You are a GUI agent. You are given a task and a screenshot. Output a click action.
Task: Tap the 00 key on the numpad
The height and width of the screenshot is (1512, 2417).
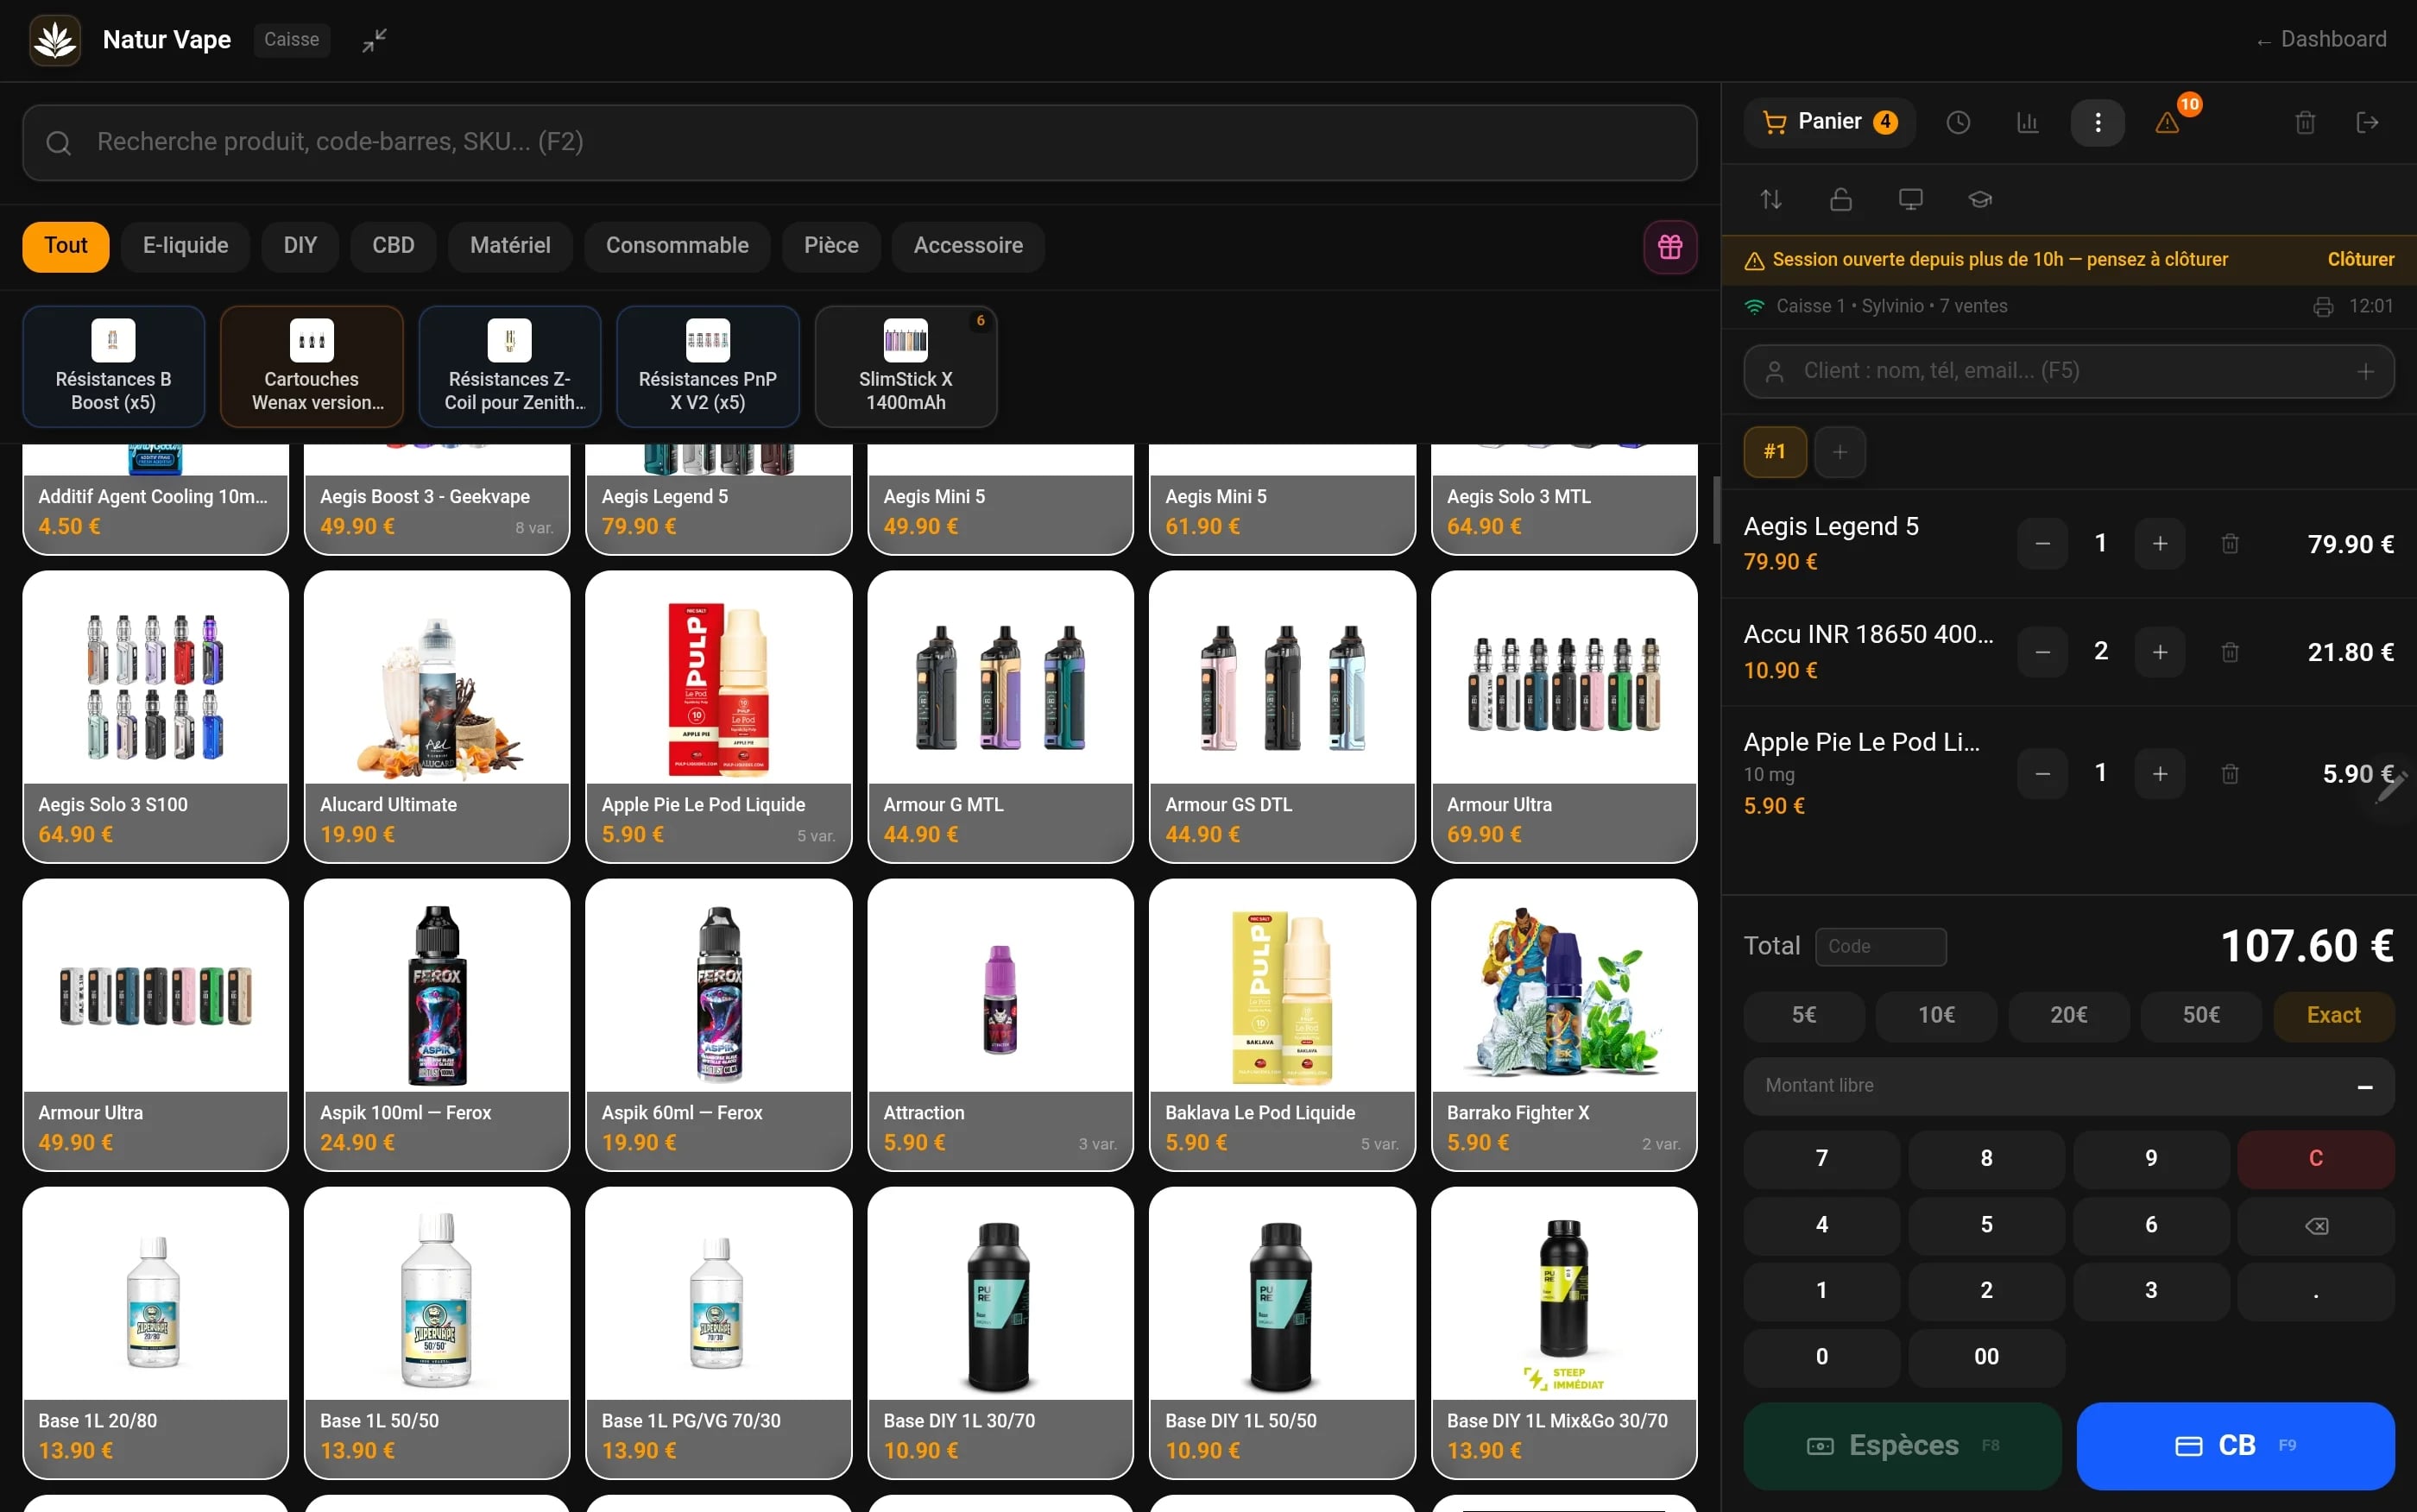(x=1986, y=1357)
